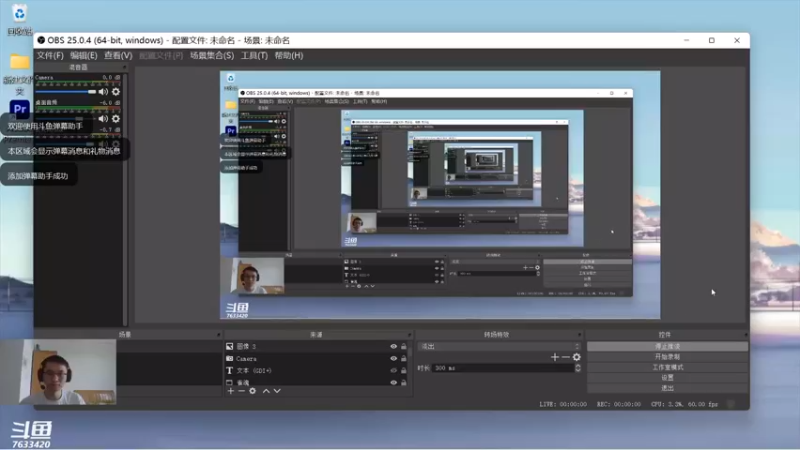The height and width of the screenshot is (450, 800).
Task: Click the 图像 3 image source icon
Action: coord(230,346)
